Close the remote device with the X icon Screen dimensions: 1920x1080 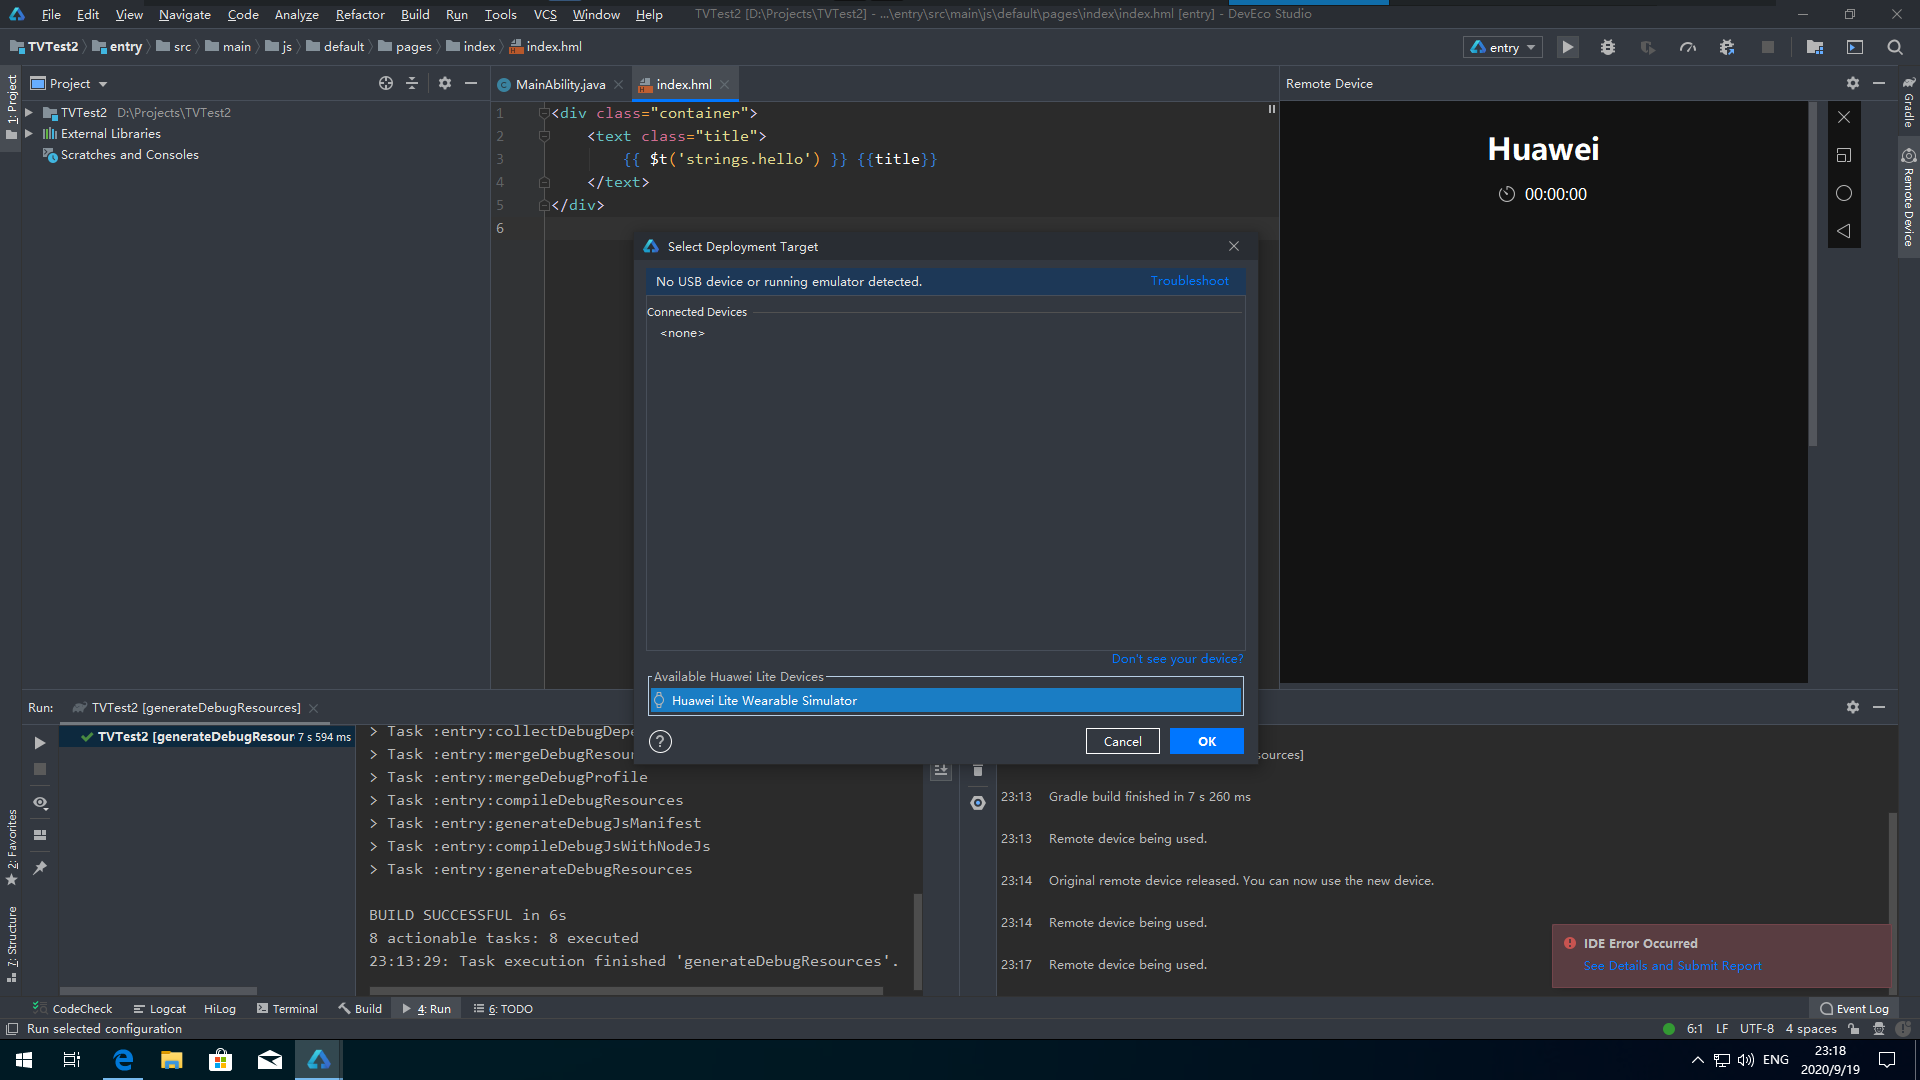coord(1844,117)
